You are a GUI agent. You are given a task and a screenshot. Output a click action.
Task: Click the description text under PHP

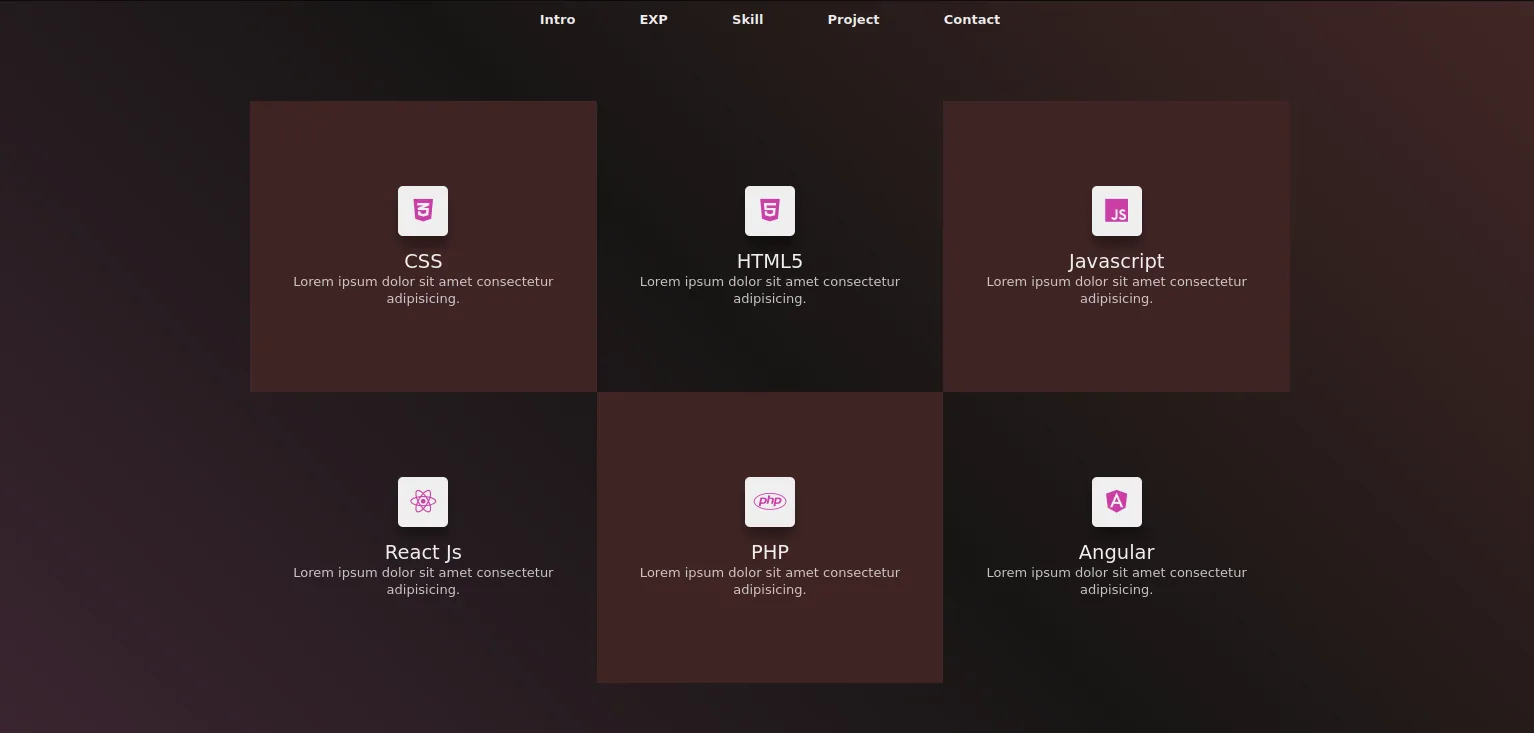tap(770, 581)
